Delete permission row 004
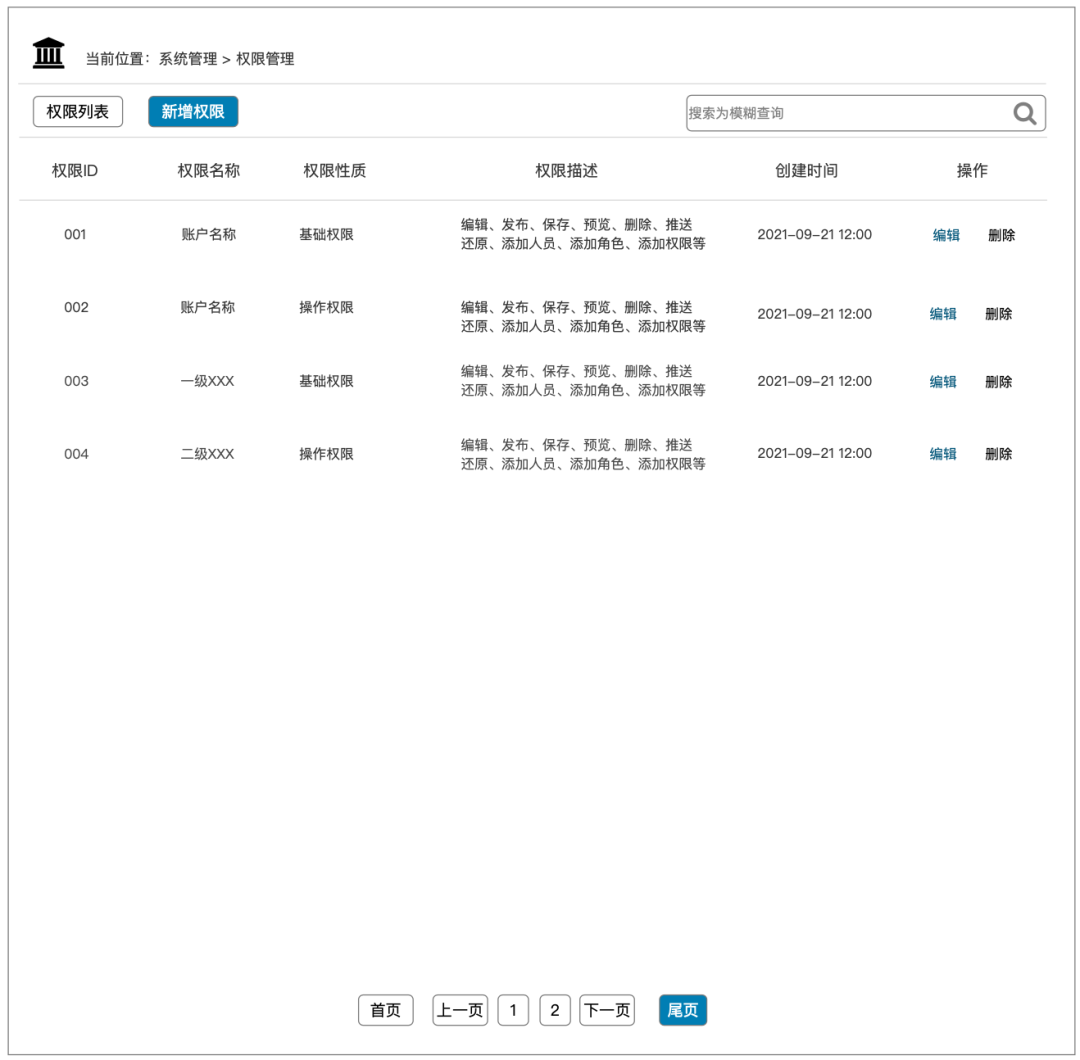 (999, 454)
